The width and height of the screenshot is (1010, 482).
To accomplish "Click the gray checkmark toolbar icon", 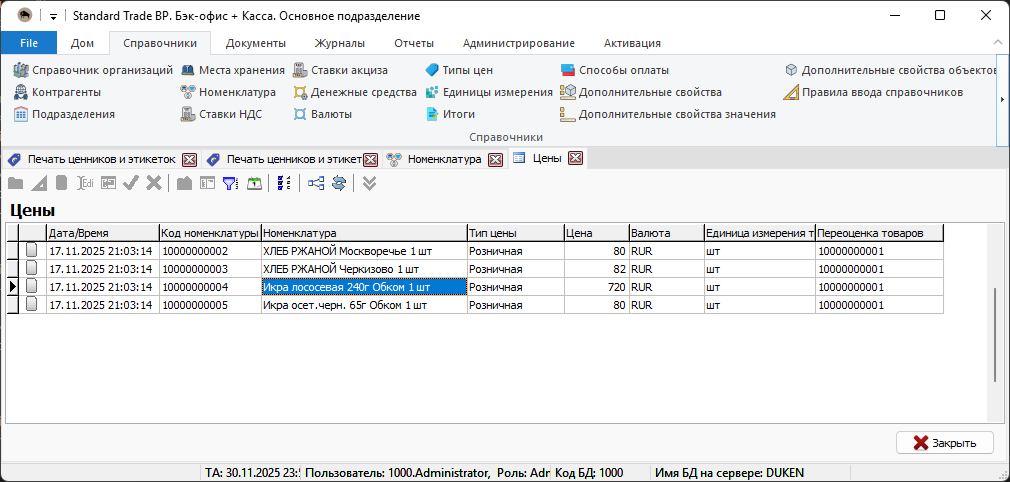I will click(x=131, y=184).
